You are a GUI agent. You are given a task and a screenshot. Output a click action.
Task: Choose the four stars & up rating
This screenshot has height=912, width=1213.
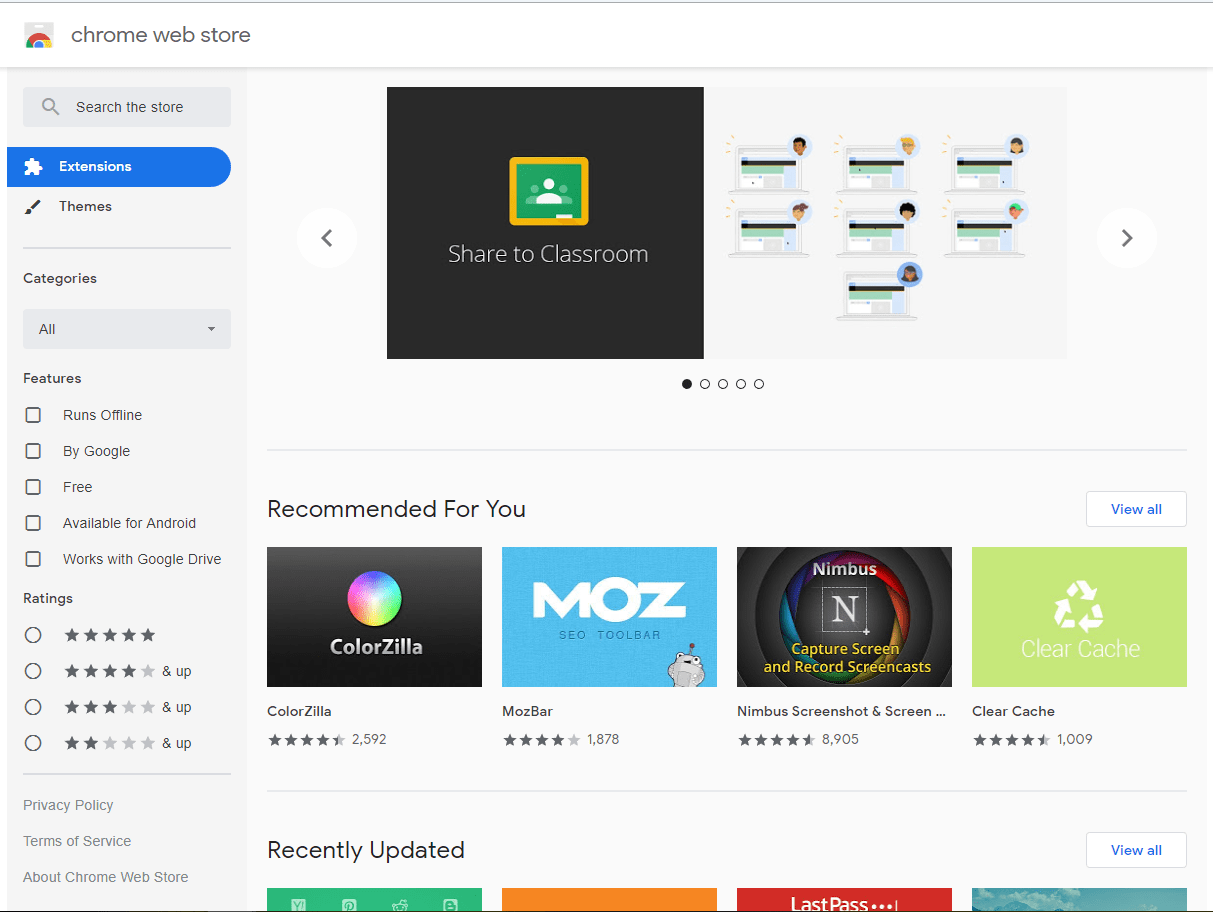[33, 671]
